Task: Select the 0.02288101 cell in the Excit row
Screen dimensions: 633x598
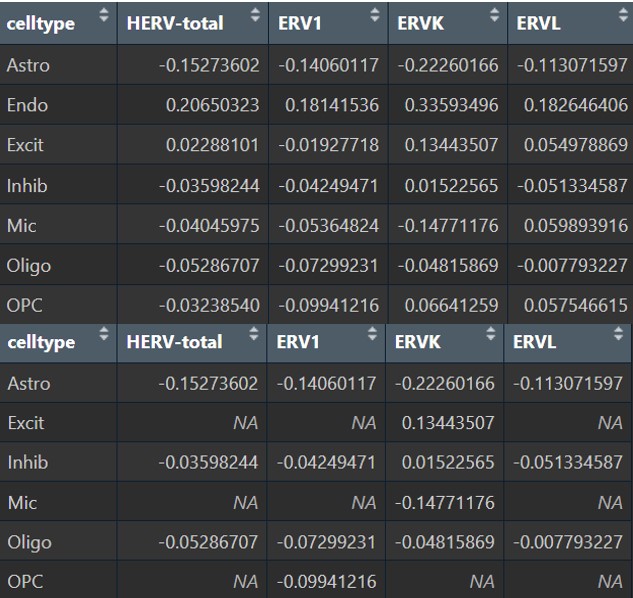Action: coord(213,145)
